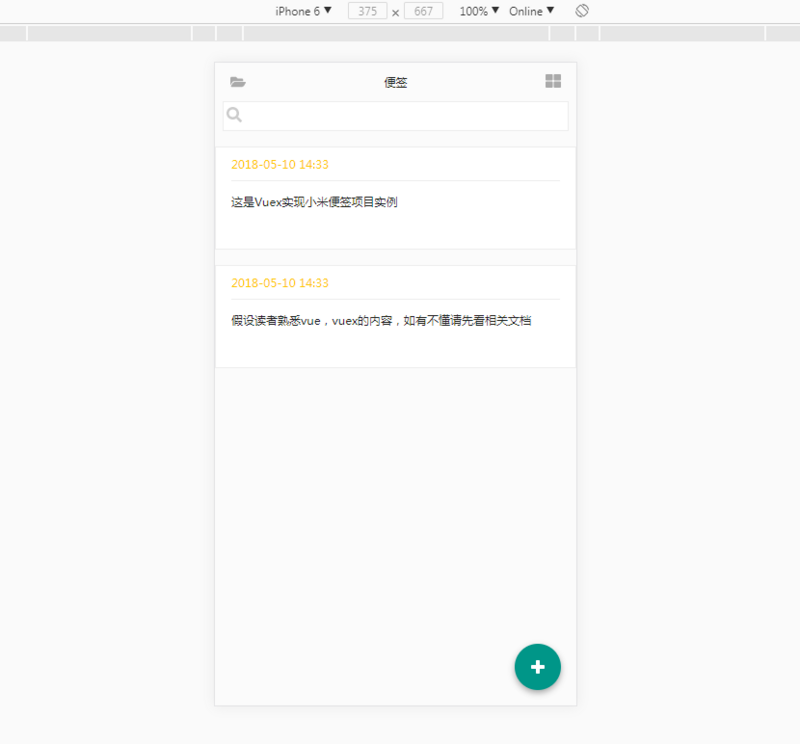Image resolution: width=800 pixels, height=744 pixels.
Task: Click the 便签 header title
Action: point(395,82)
